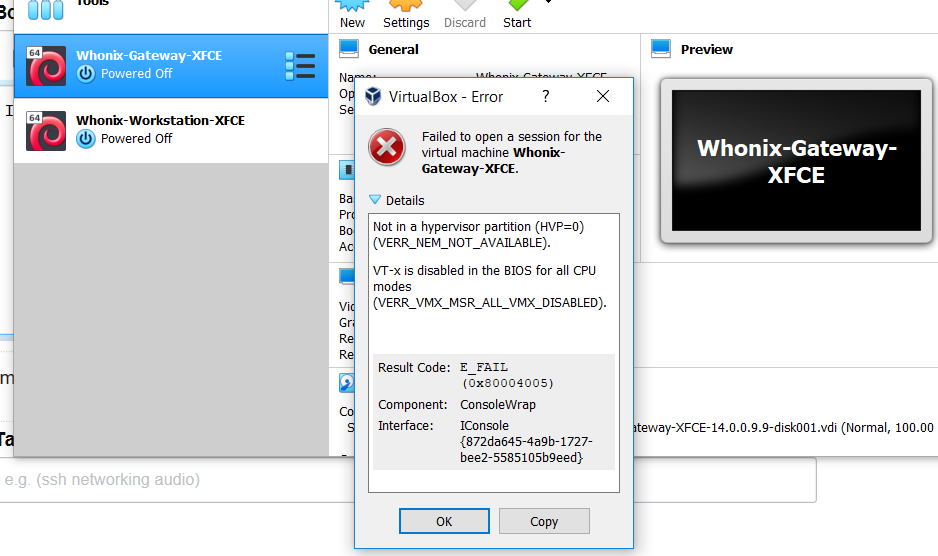
Task: Click the Whonix-Gateway-XFCE OS logo icon
Action: pyautogui.click(x=46, y=66)
